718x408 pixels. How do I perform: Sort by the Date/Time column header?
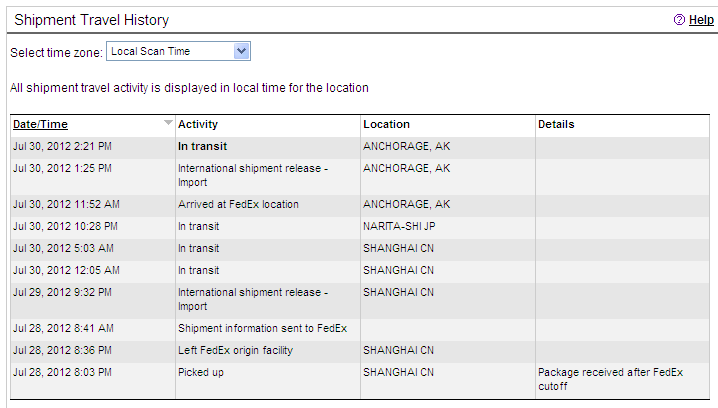pyautogui.click(x=40, y=124)
